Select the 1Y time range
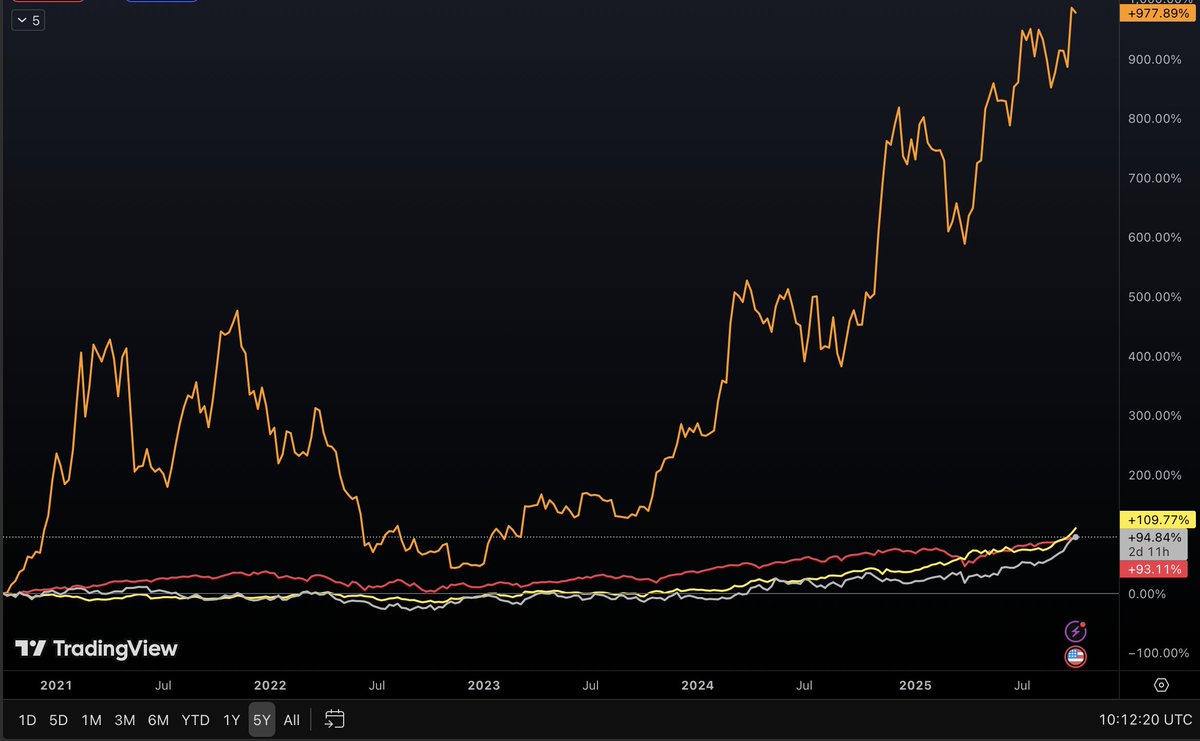The image size is (1200, 741). [x=232, y=720]
